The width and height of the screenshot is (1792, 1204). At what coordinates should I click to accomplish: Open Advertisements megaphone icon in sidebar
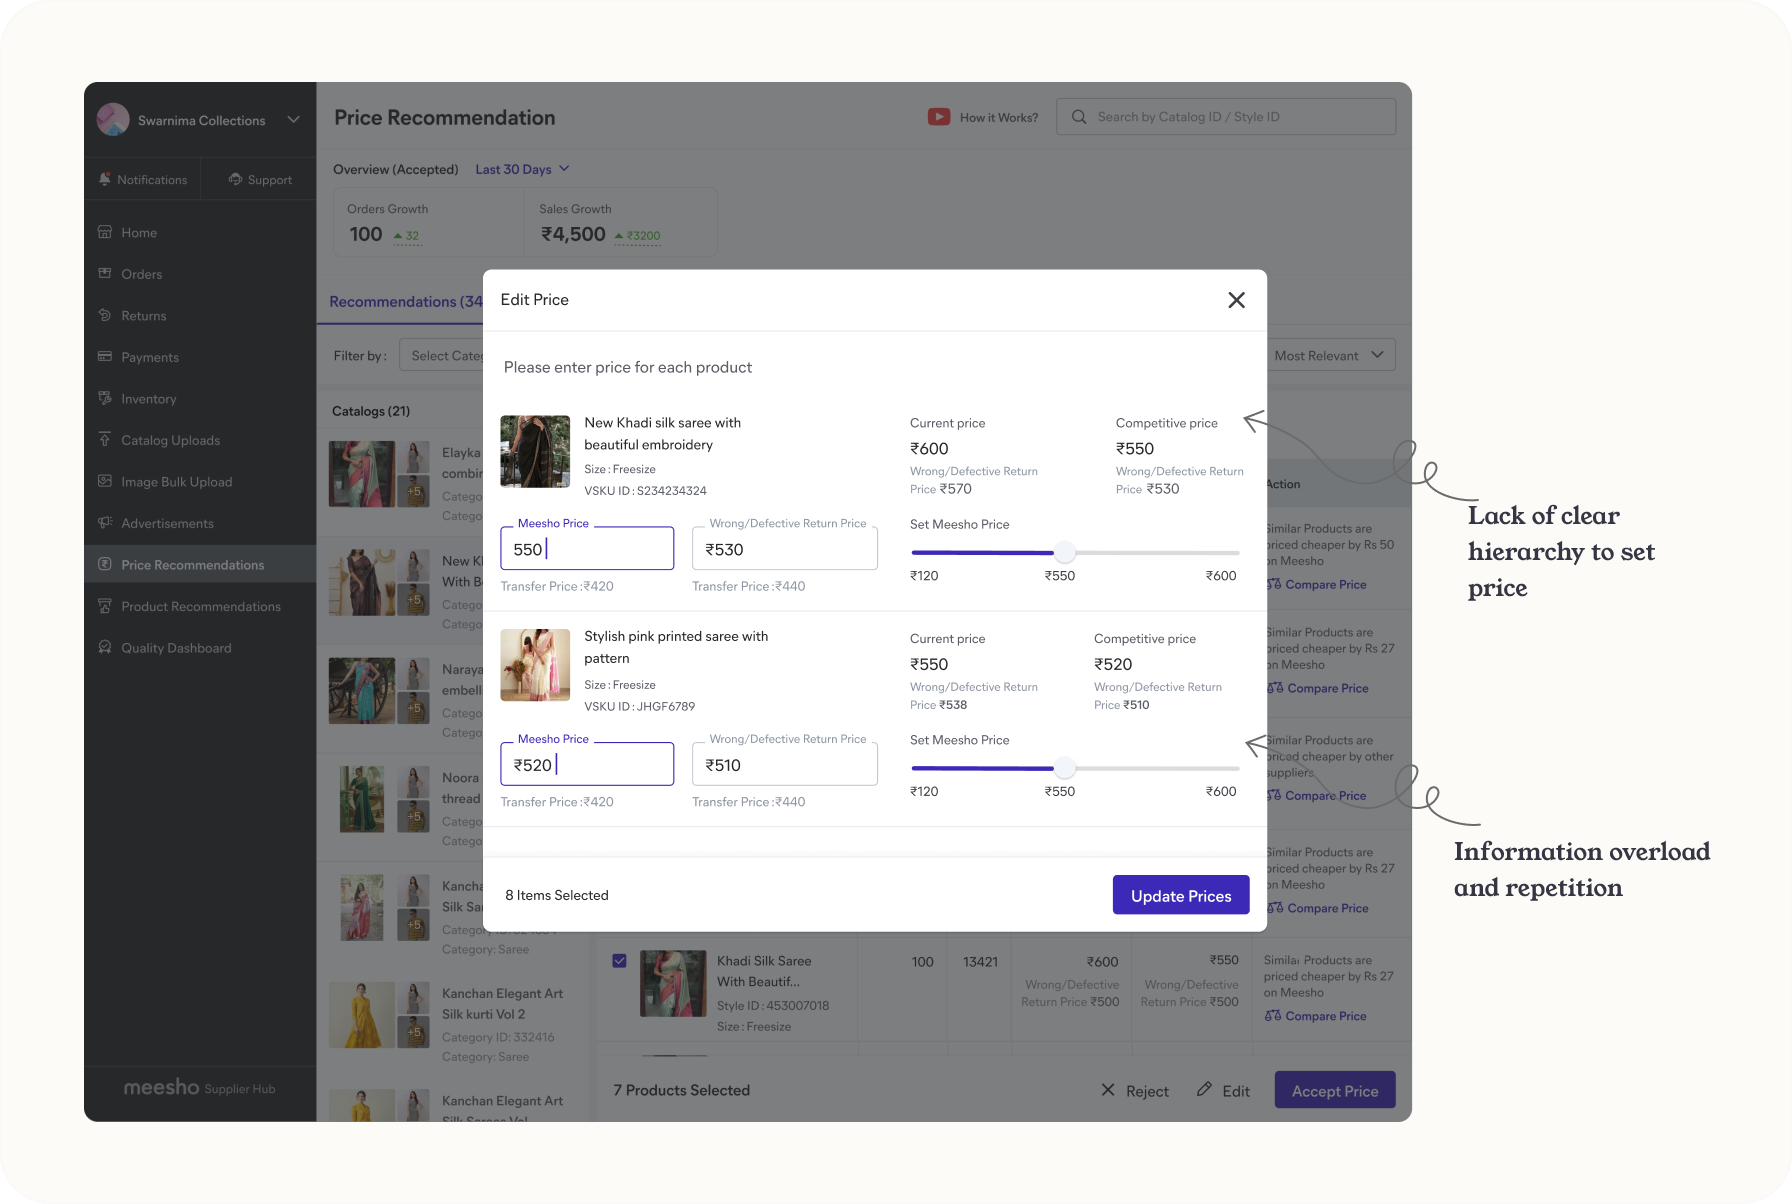click(105, 522)
